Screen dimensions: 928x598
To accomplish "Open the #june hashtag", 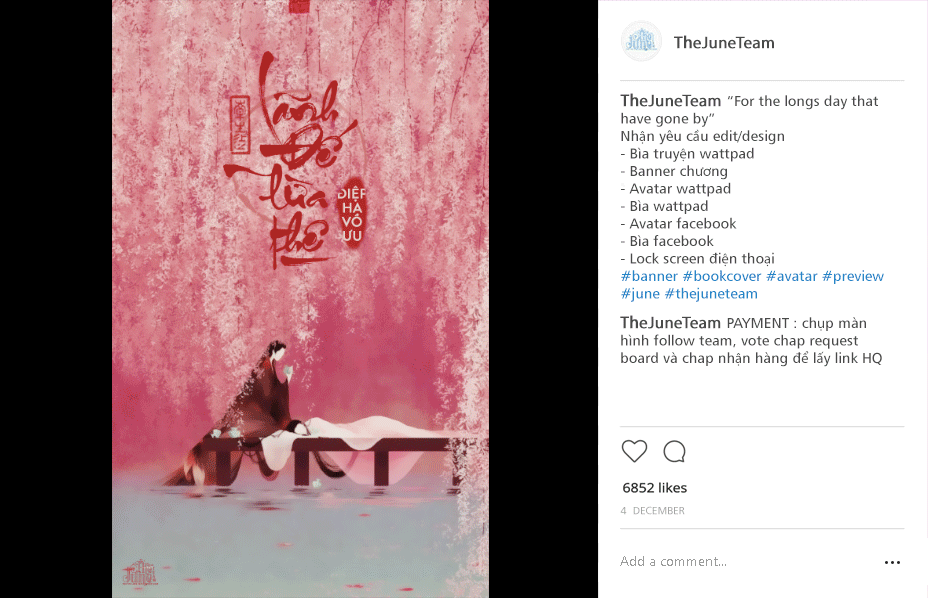I will point(640,294).
